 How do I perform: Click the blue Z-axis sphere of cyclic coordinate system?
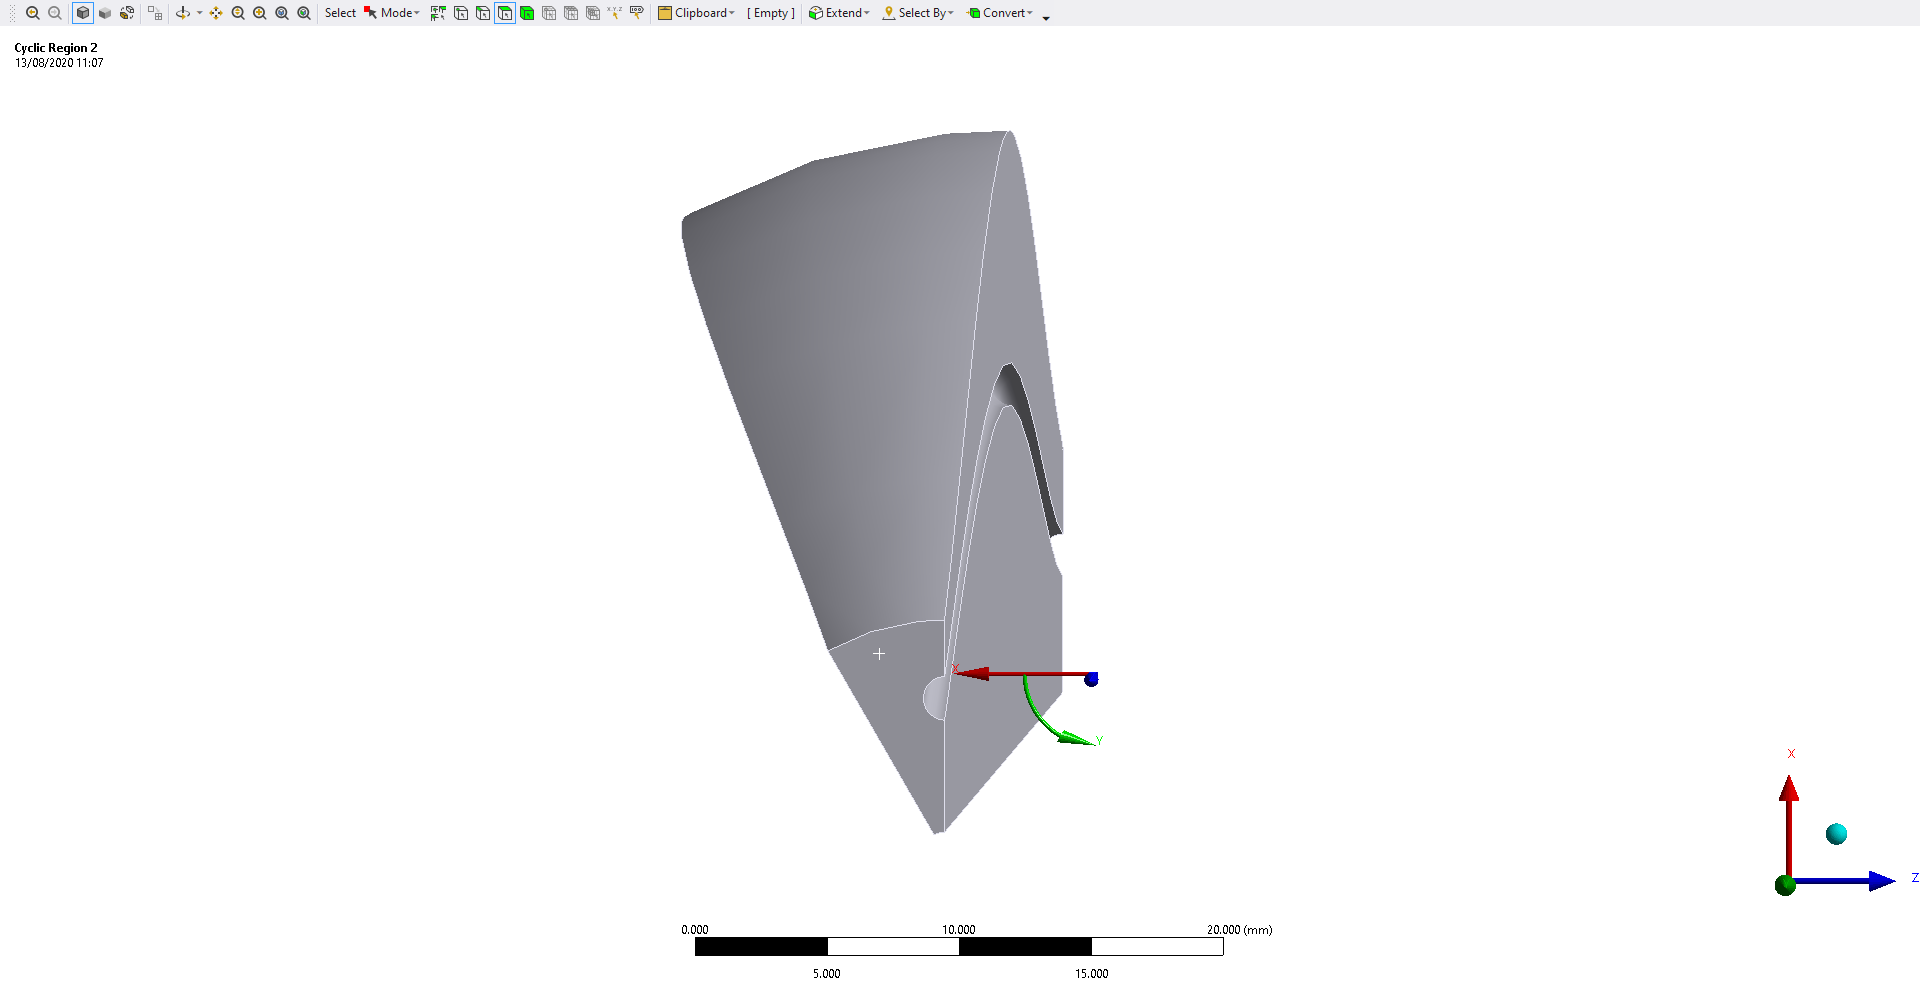tap(1091, 679)
